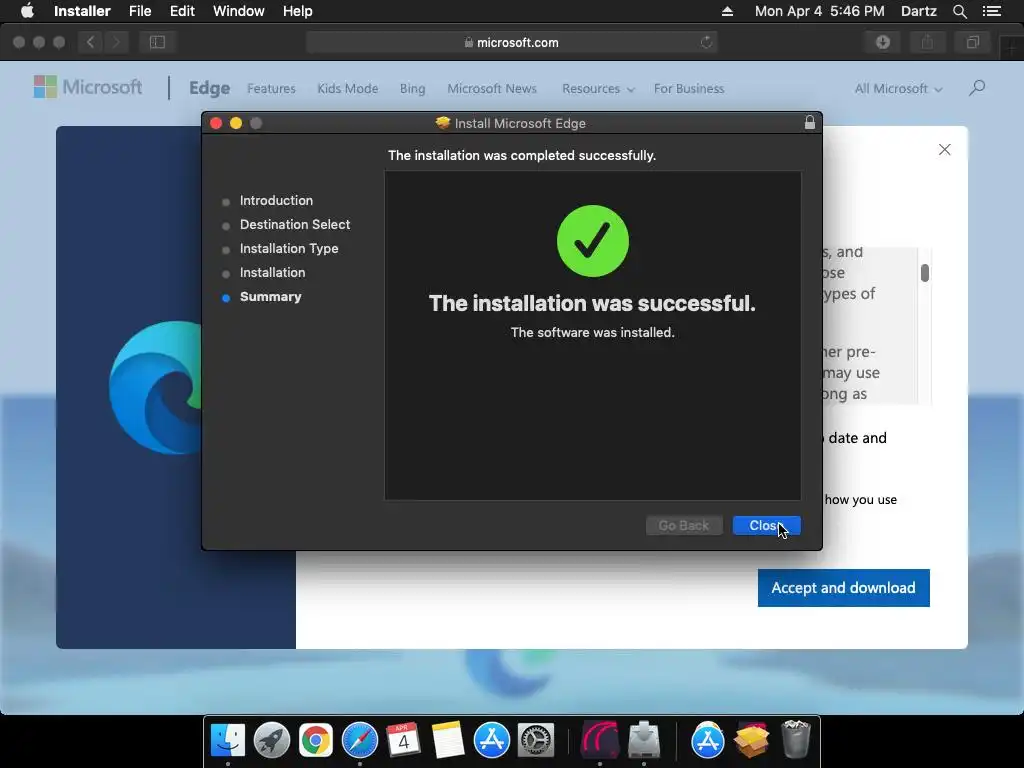Image resolution: width=1024 pixels, height=768 pixels.
Task: Open Trash from the Dock
Action: pyautogui.click(x=795, y=739)
